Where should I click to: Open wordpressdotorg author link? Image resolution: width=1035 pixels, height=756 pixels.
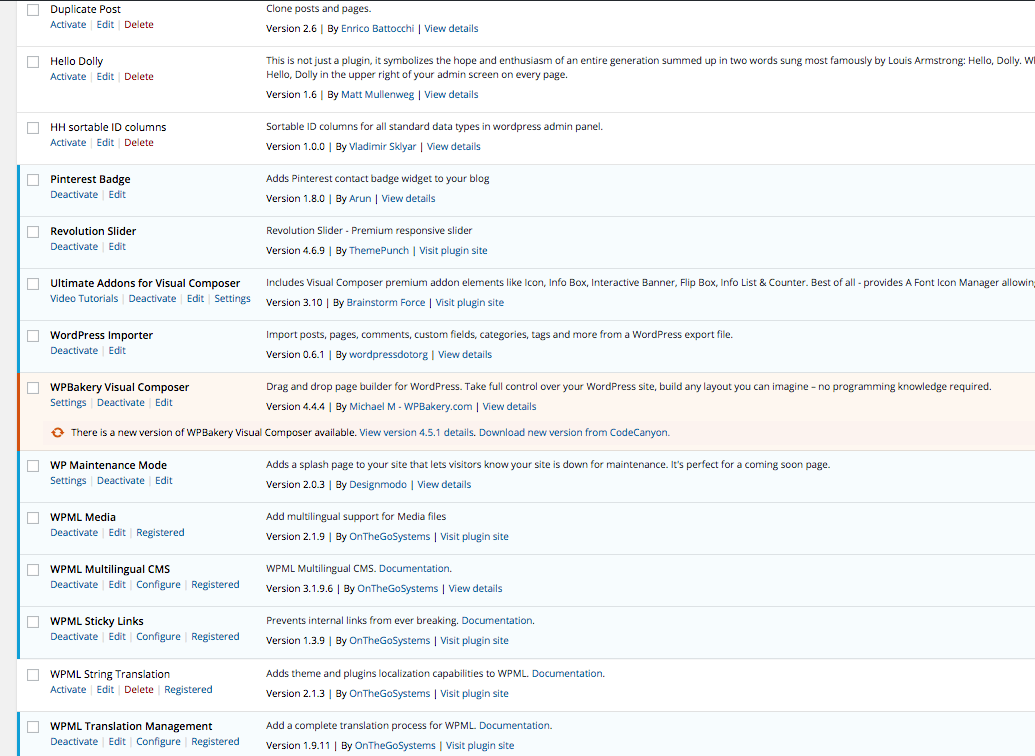pos(388,355)
